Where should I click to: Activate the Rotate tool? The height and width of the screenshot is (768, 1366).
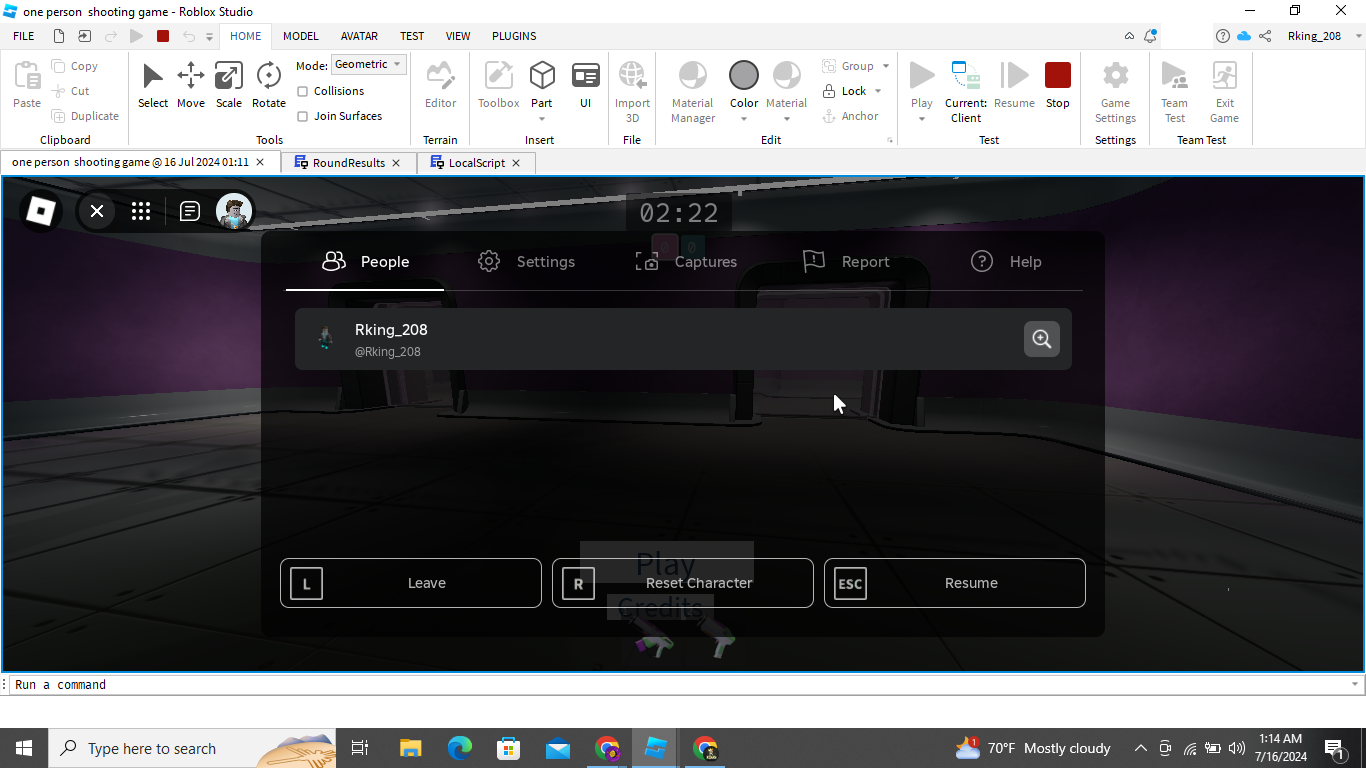coord(268,85)
